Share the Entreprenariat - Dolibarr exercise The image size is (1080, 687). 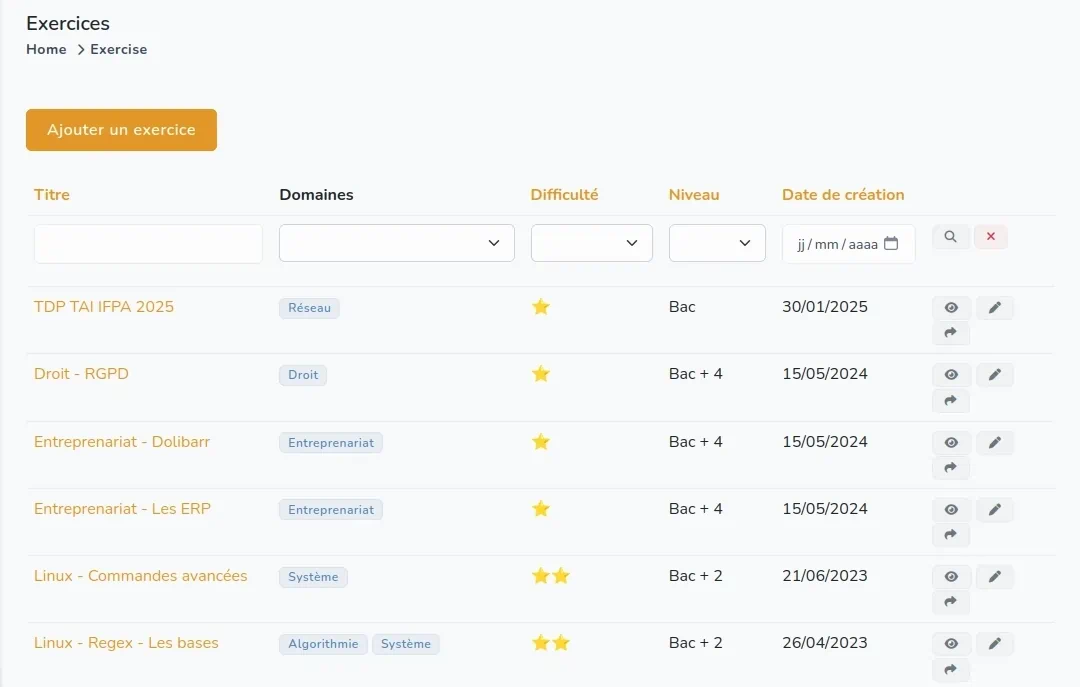point(950,468)
